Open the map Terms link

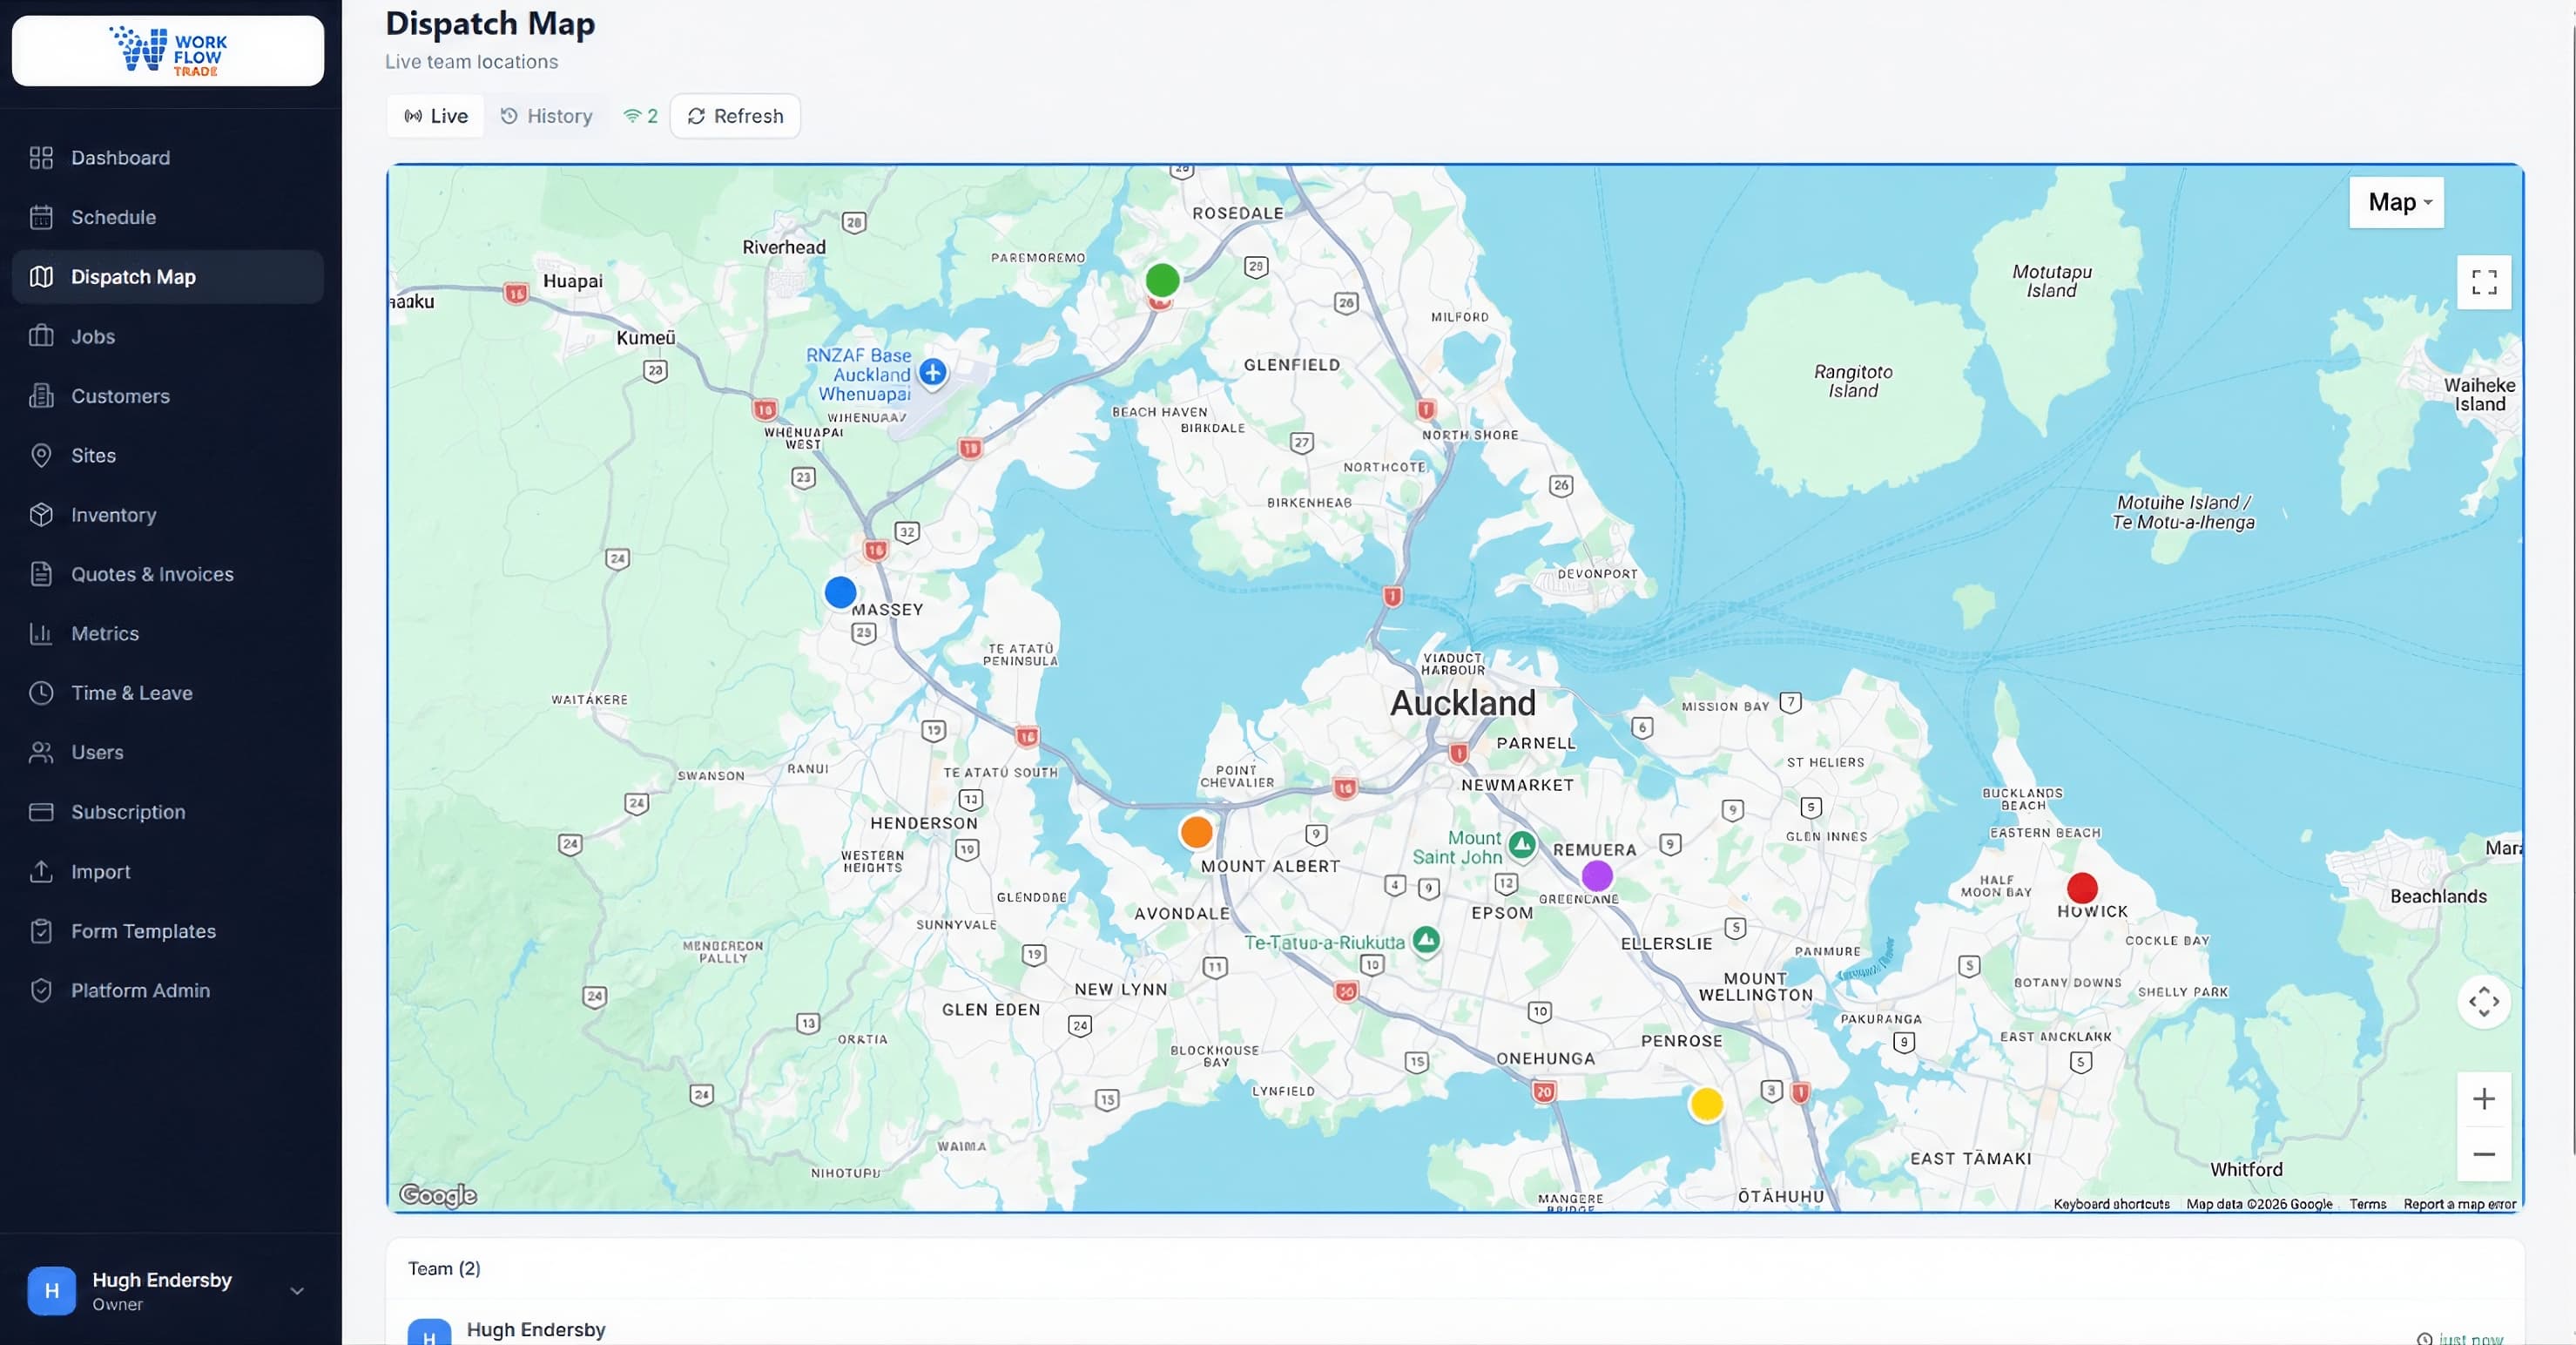[2367, 1204]
